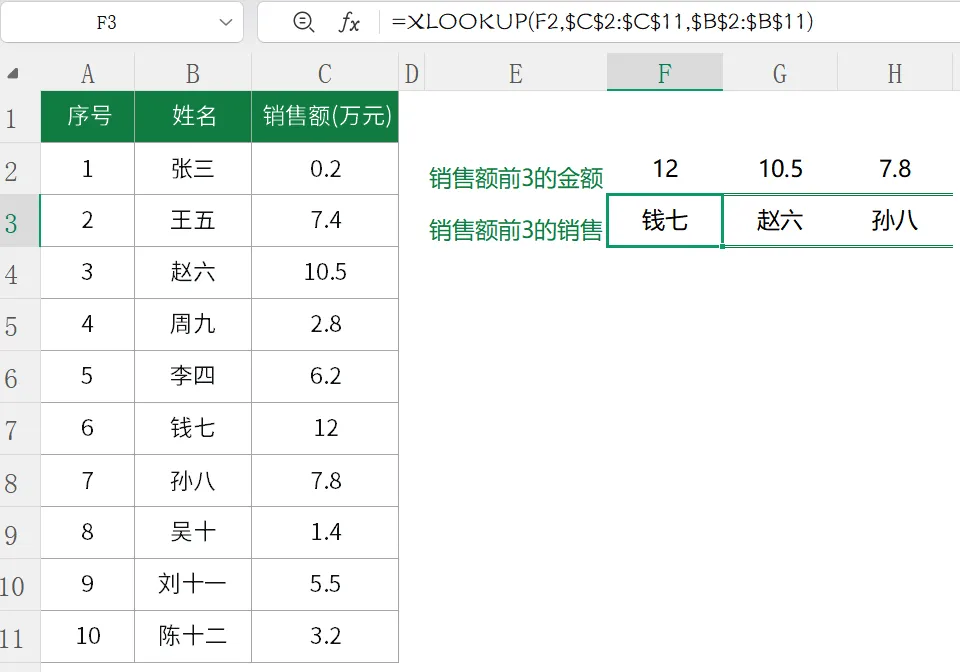Select the name cell 吴十

[x=193, y=532]
